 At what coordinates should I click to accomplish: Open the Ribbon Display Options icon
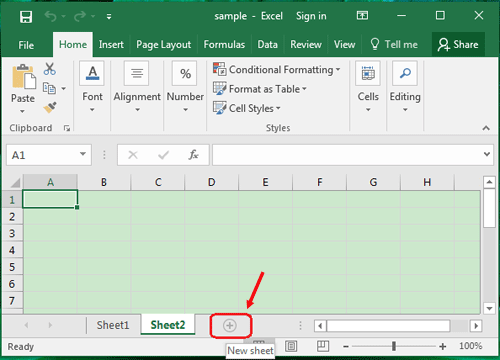362,15
